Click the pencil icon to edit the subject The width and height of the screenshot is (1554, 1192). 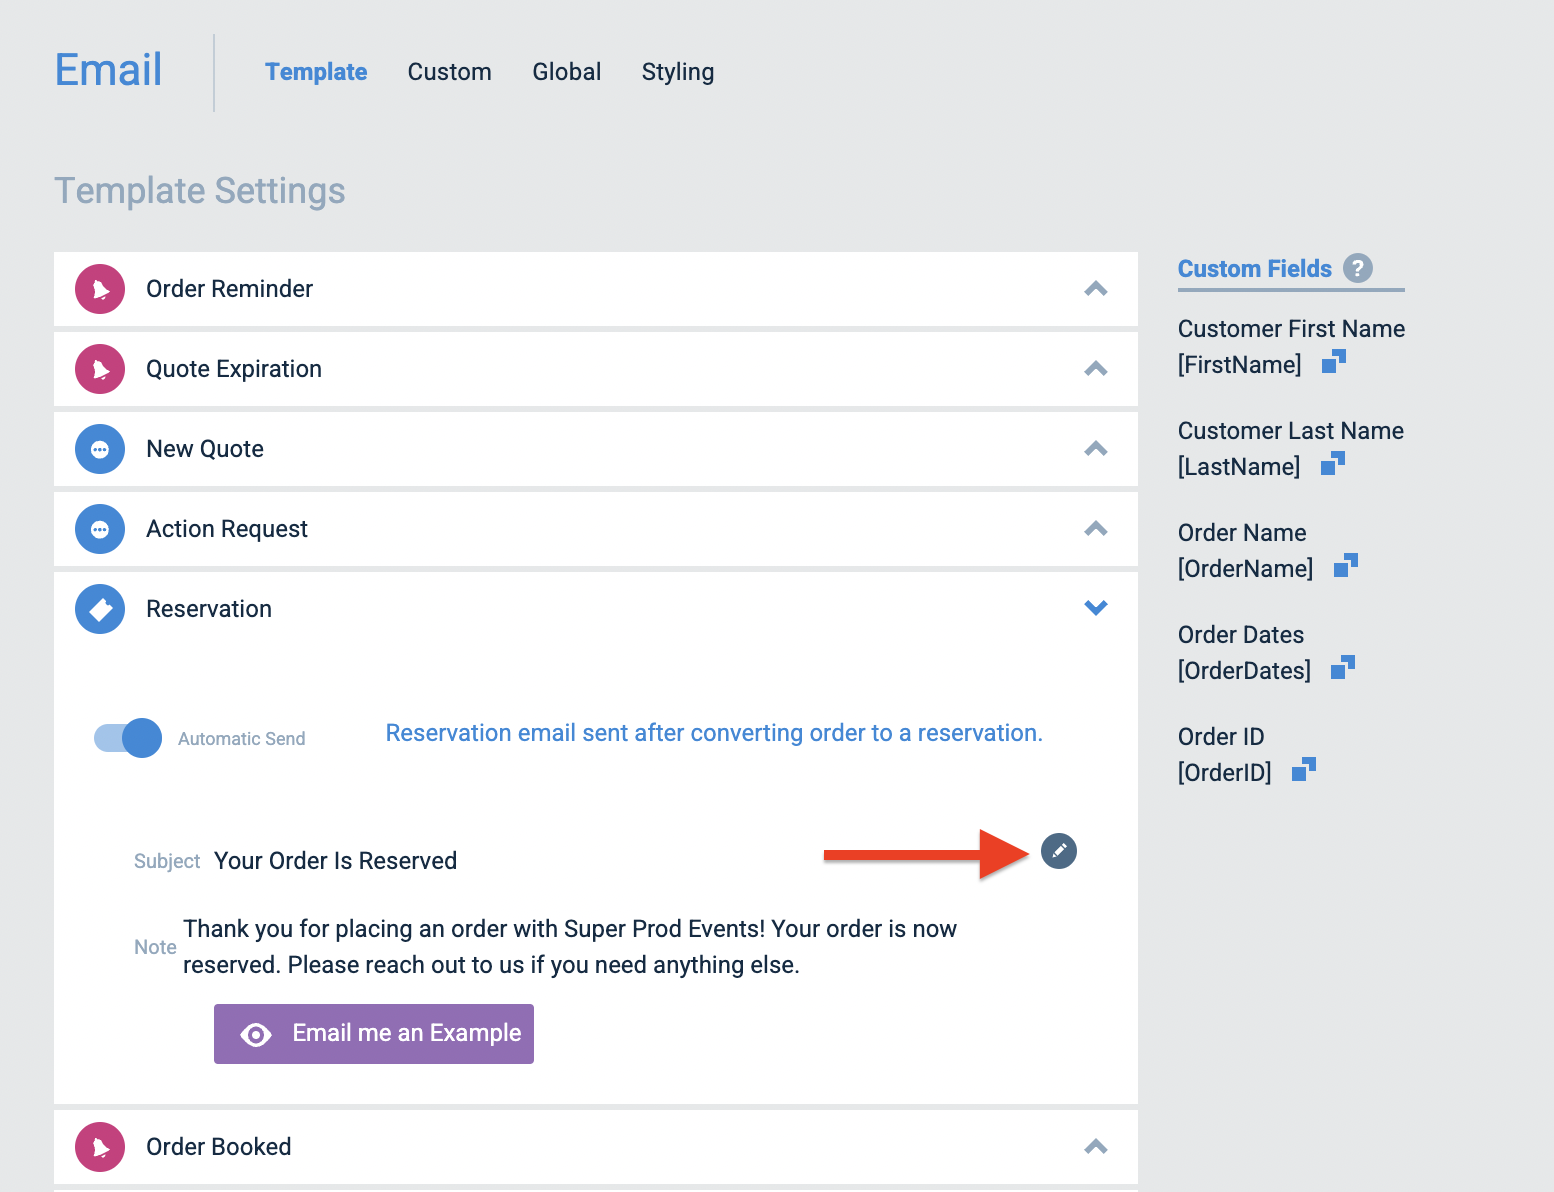click(1059, 851)
